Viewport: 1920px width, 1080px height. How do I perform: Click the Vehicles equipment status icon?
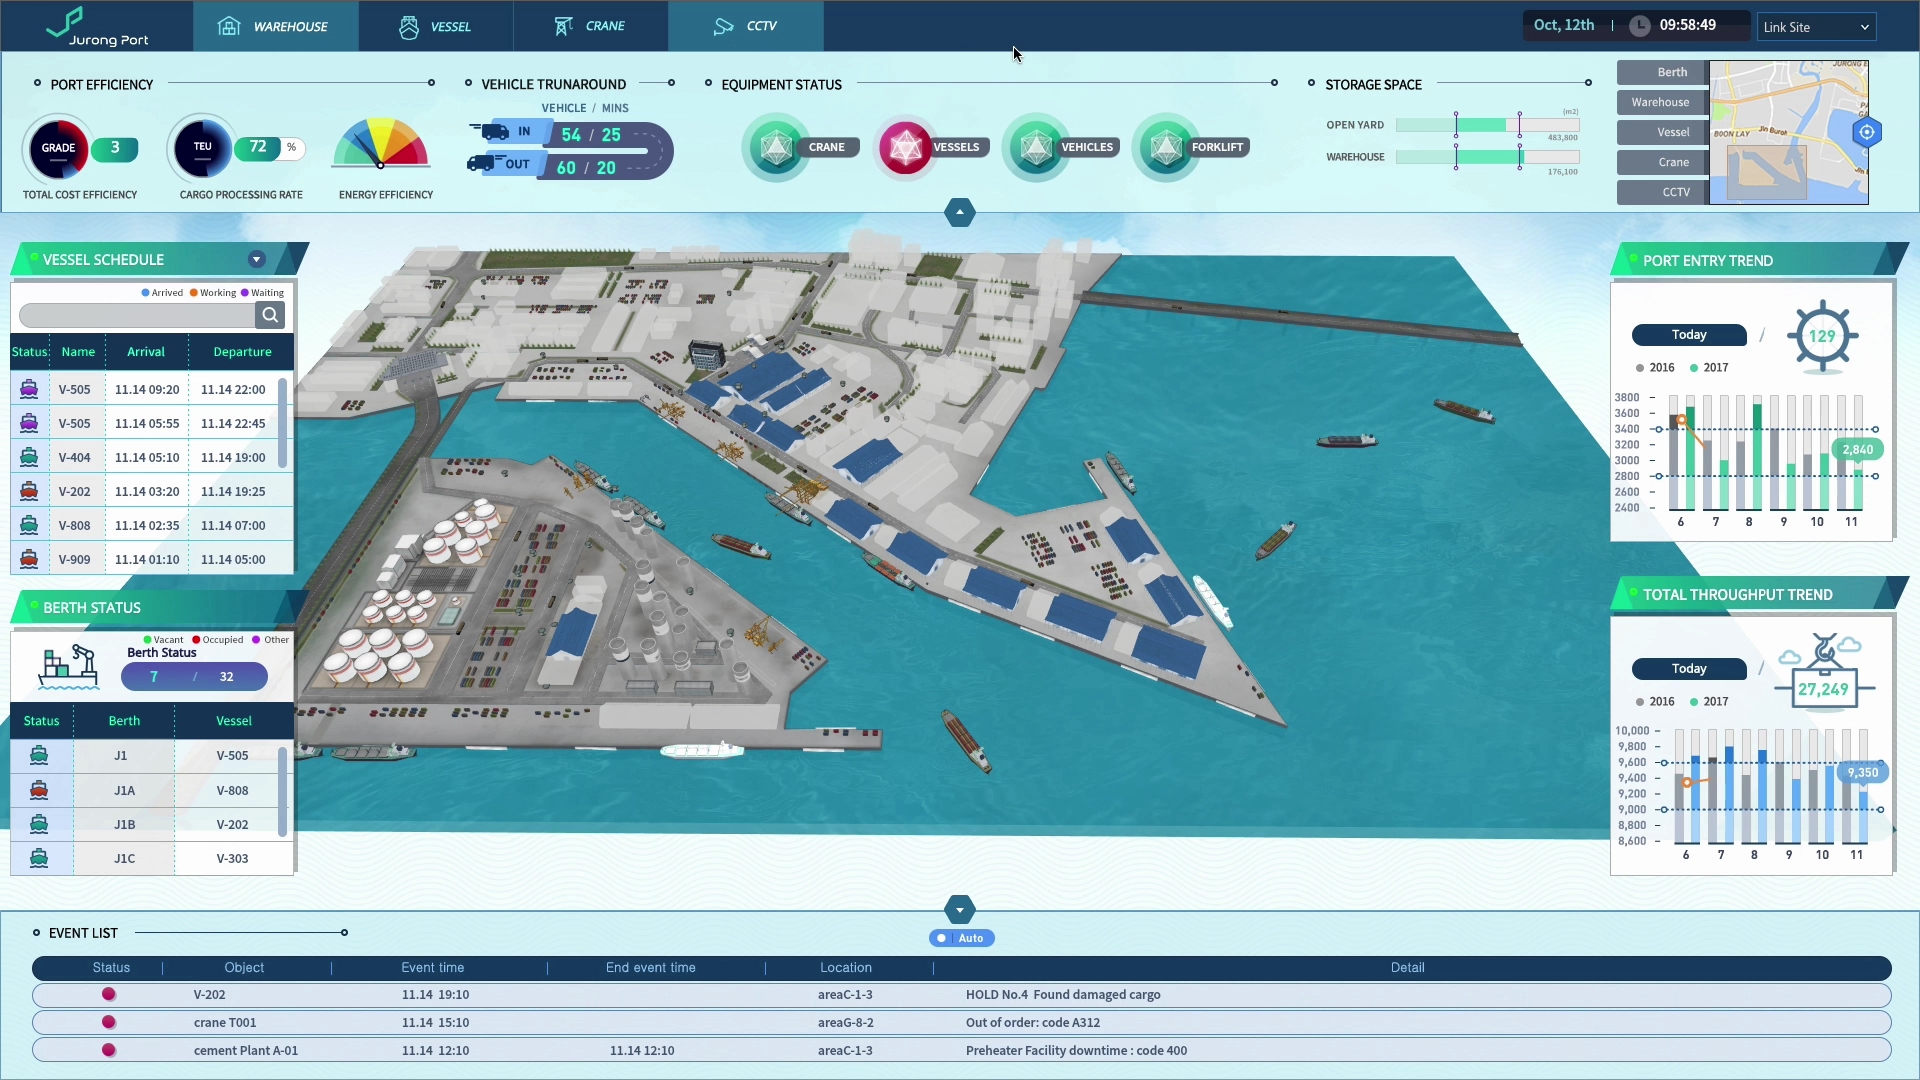1036,148
